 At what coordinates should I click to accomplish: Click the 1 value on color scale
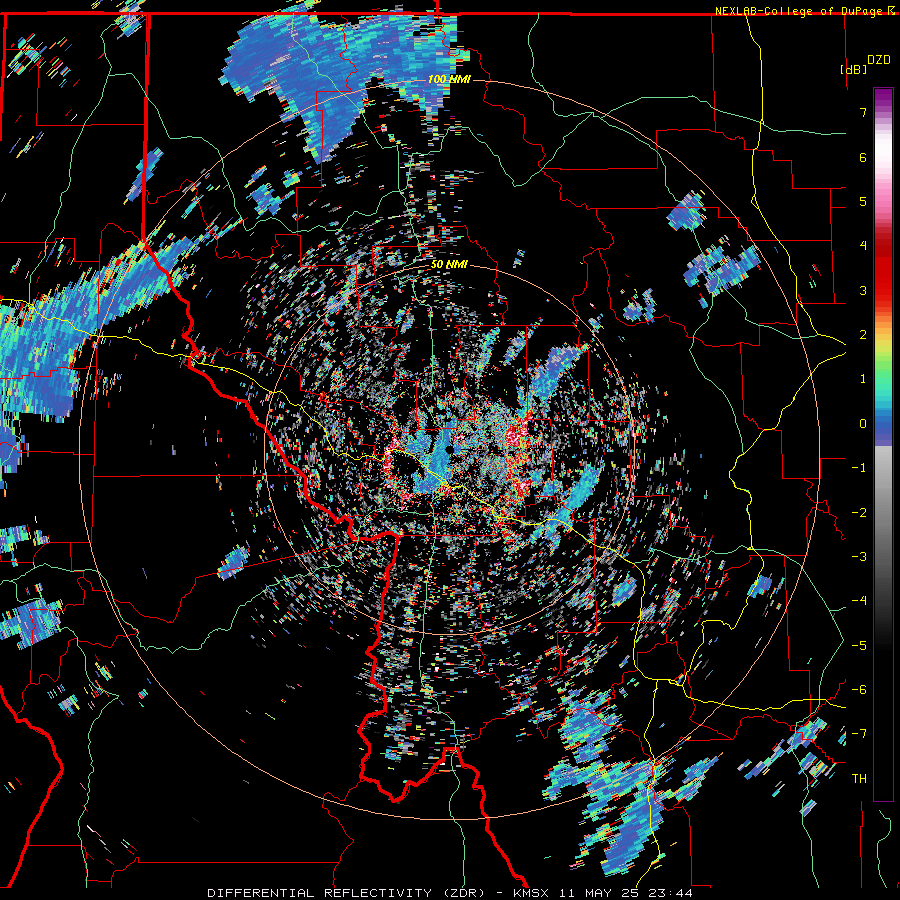[863, 379]
